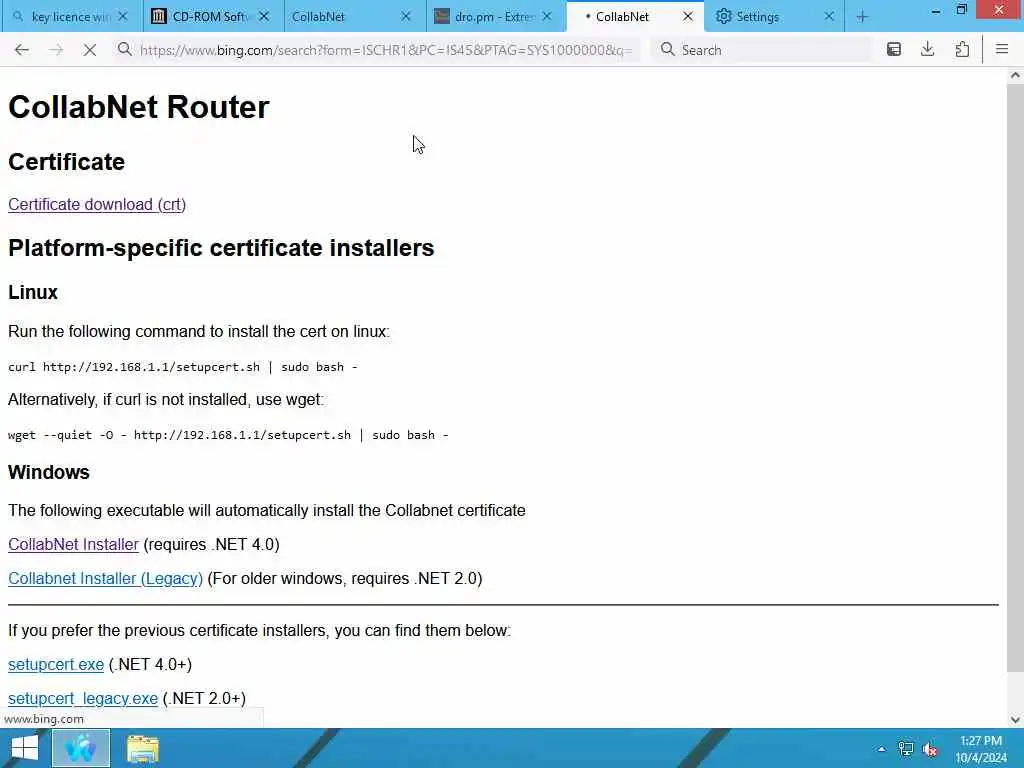This screenshot has height=768, width=1024.
Task: Open the Certificate download (crt) link
Action: (x=97, y=204)
